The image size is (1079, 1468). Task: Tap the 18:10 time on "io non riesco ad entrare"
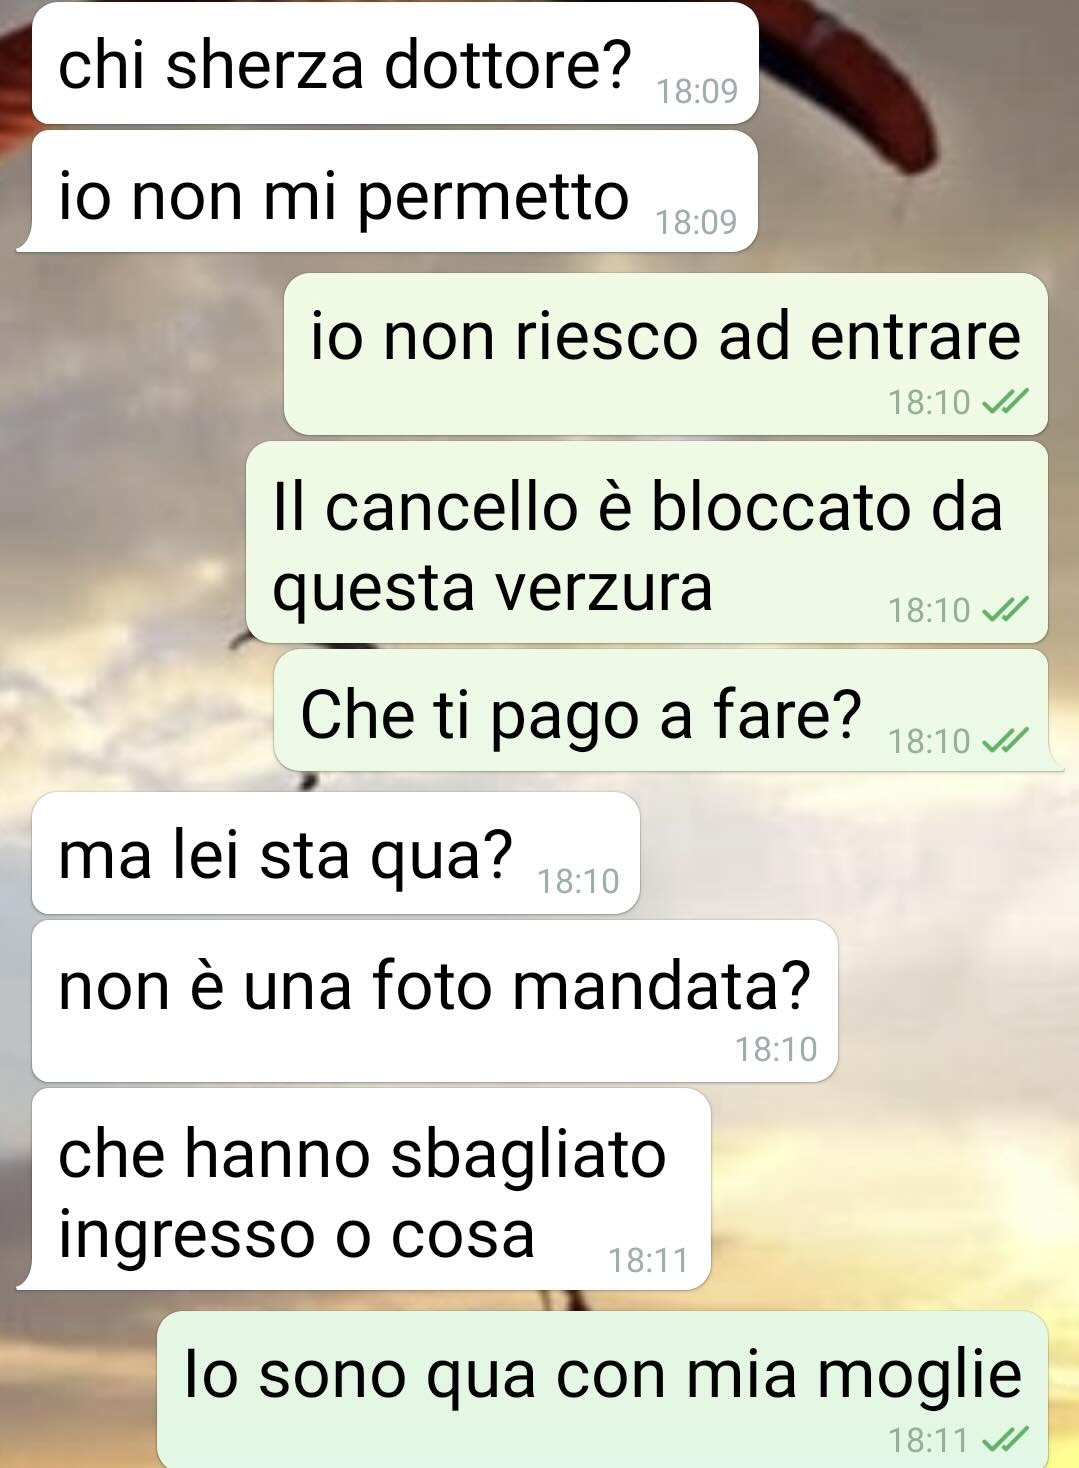pyautogui.click(x=929, y=402)
